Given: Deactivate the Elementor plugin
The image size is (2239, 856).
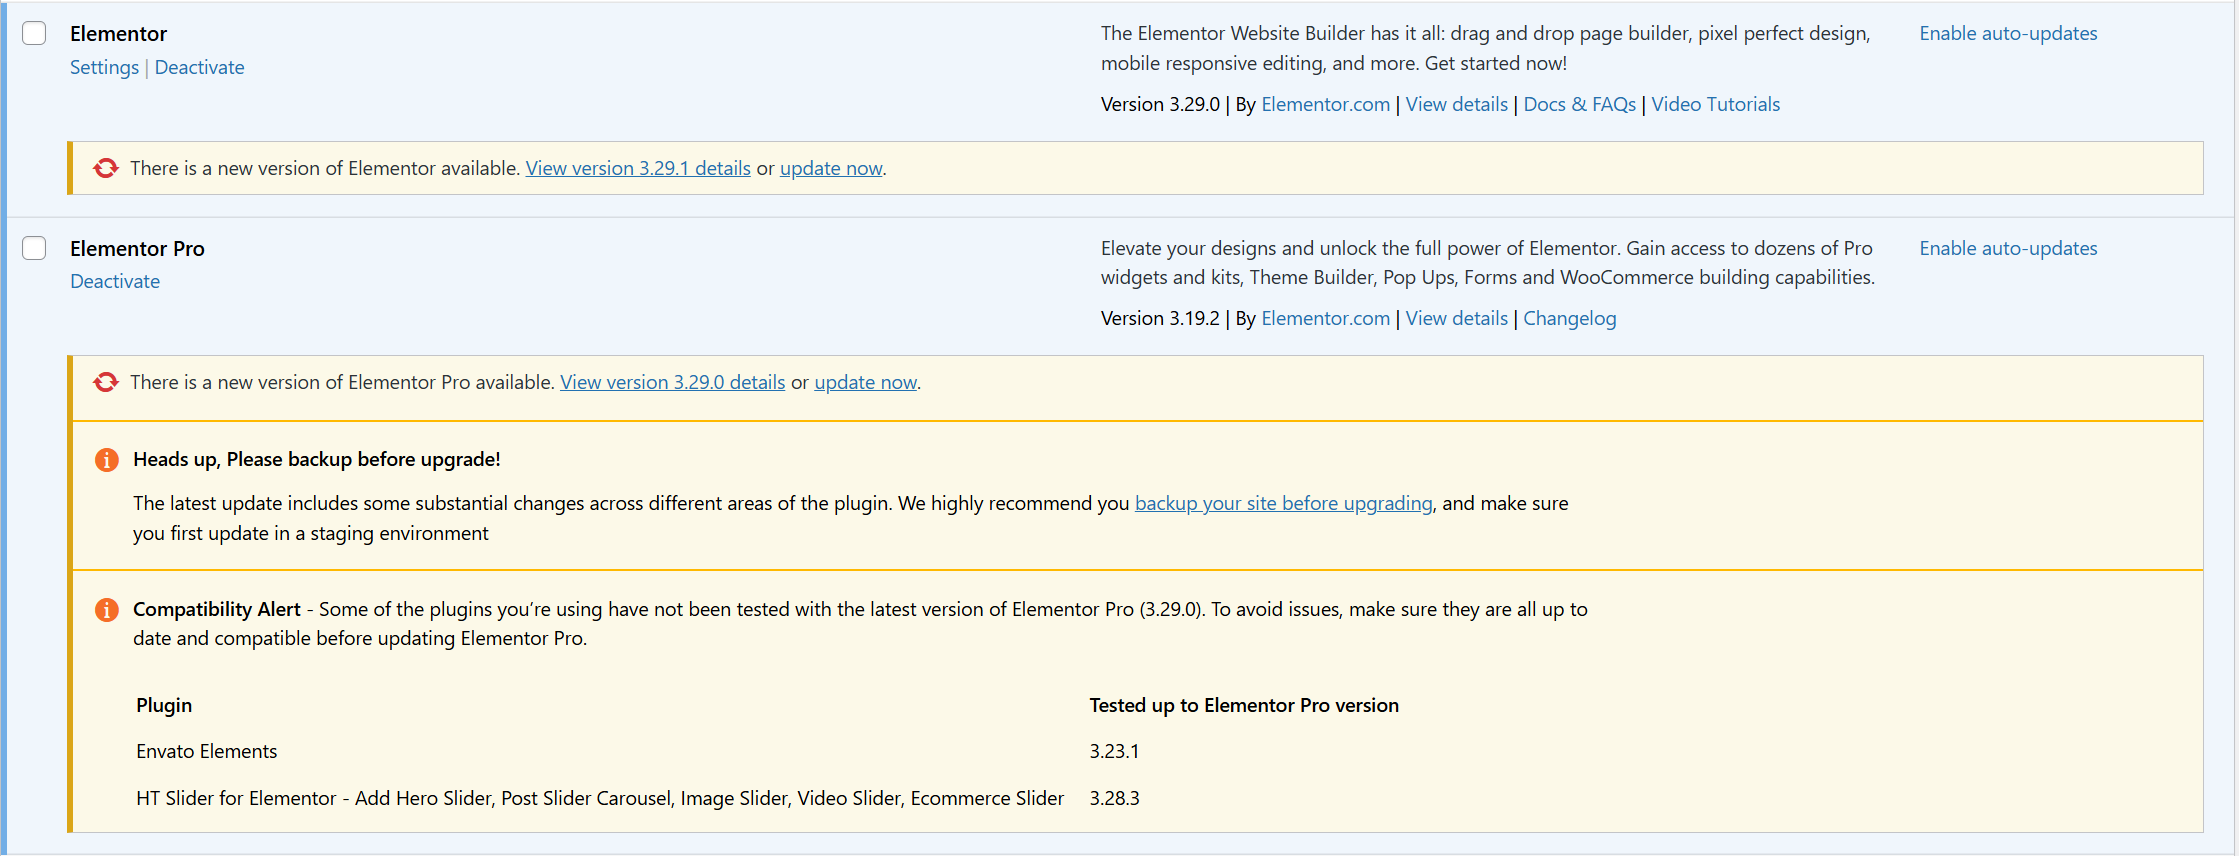Looking at the screenshot, I should click(199, 67).
